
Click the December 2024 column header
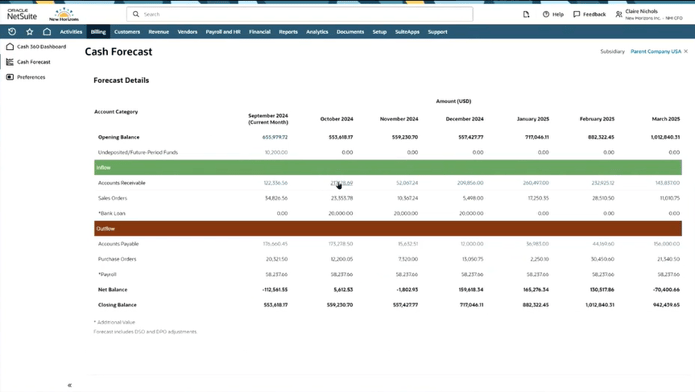pos(465,119)
